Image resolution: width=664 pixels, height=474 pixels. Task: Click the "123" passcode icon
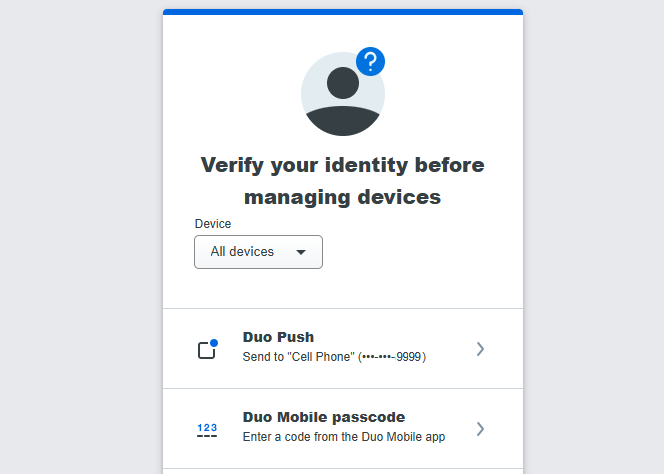click(x=207, y=430)
